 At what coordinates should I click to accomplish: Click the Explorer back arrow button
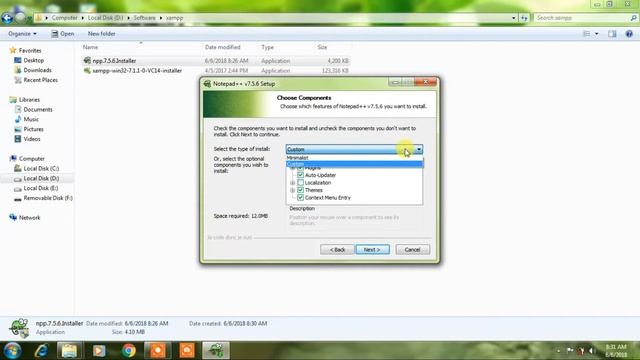[x=7, y=18]
